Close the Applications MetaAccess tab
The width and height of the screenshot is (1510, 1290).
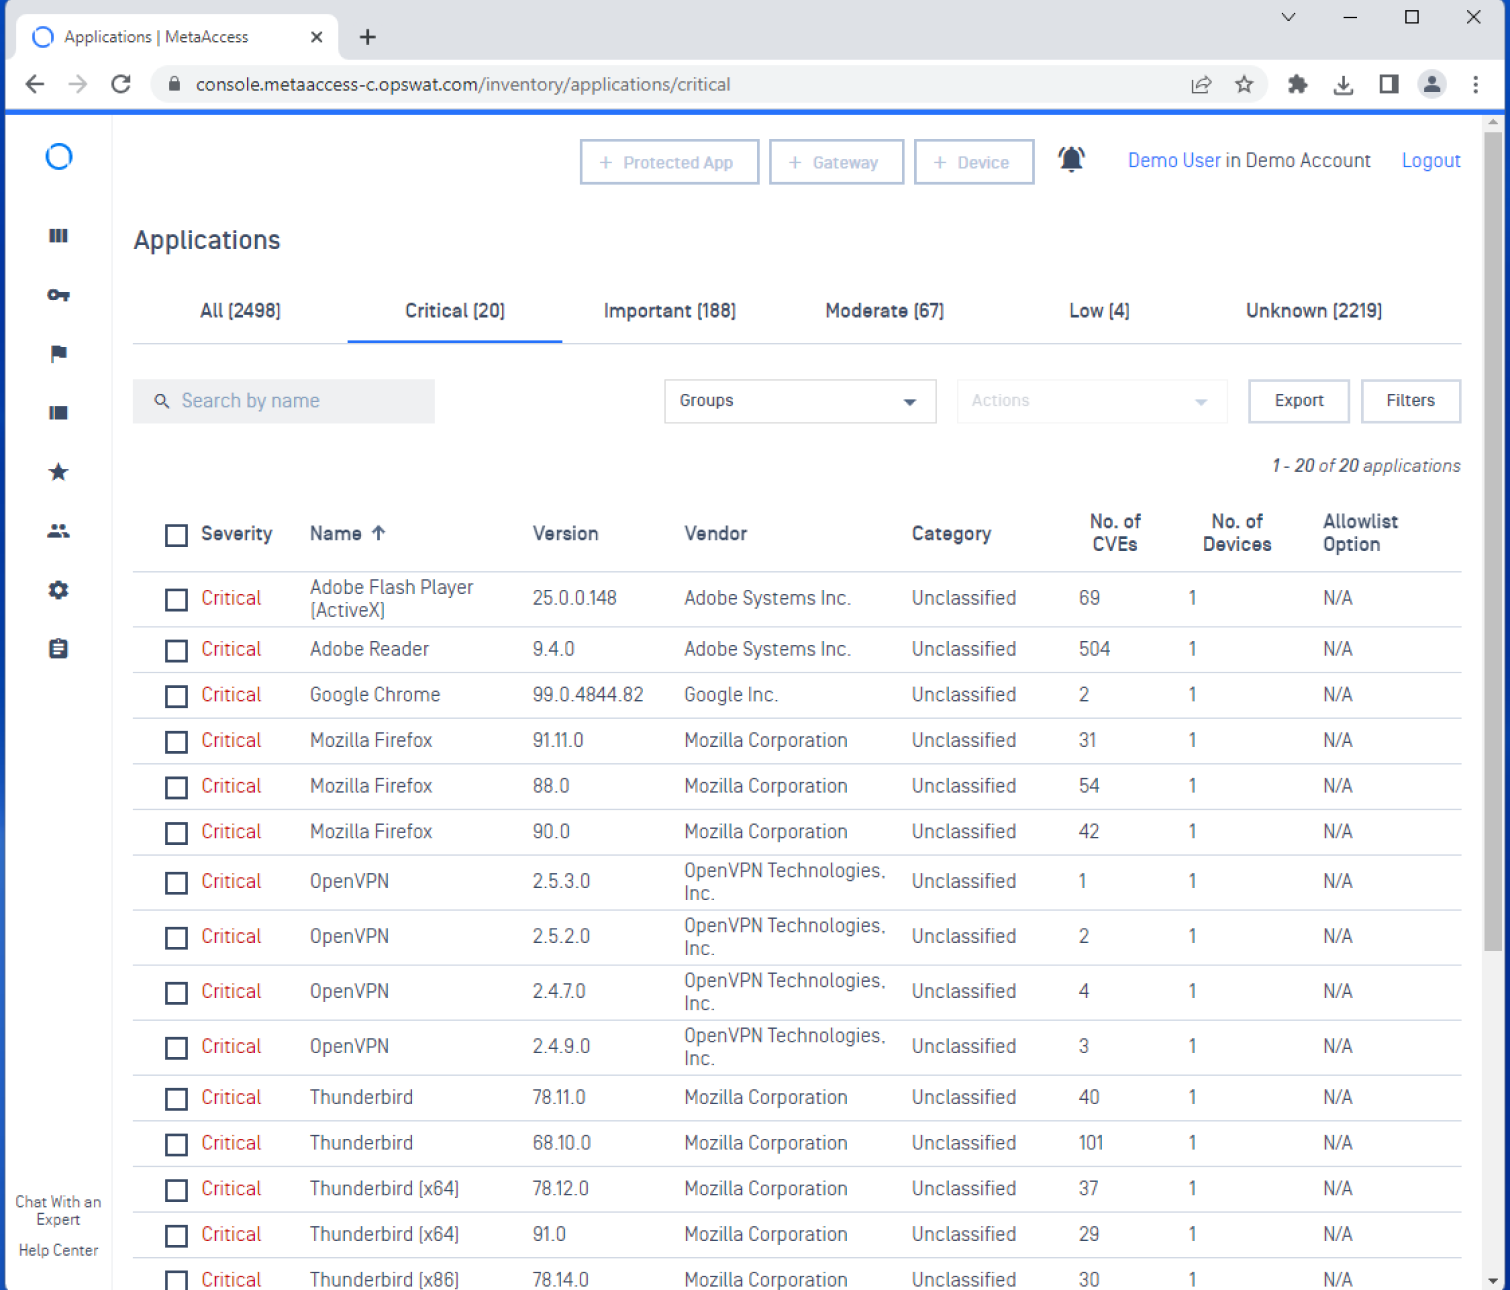tap(316, 37)
